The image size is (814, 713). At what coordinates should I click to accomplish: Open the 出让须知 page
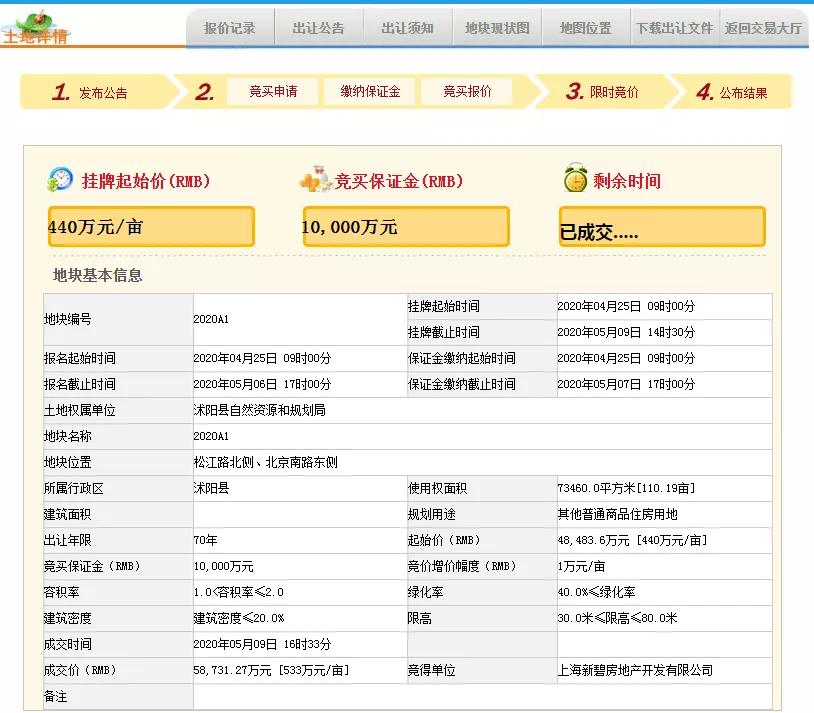[x=409, y=29]
